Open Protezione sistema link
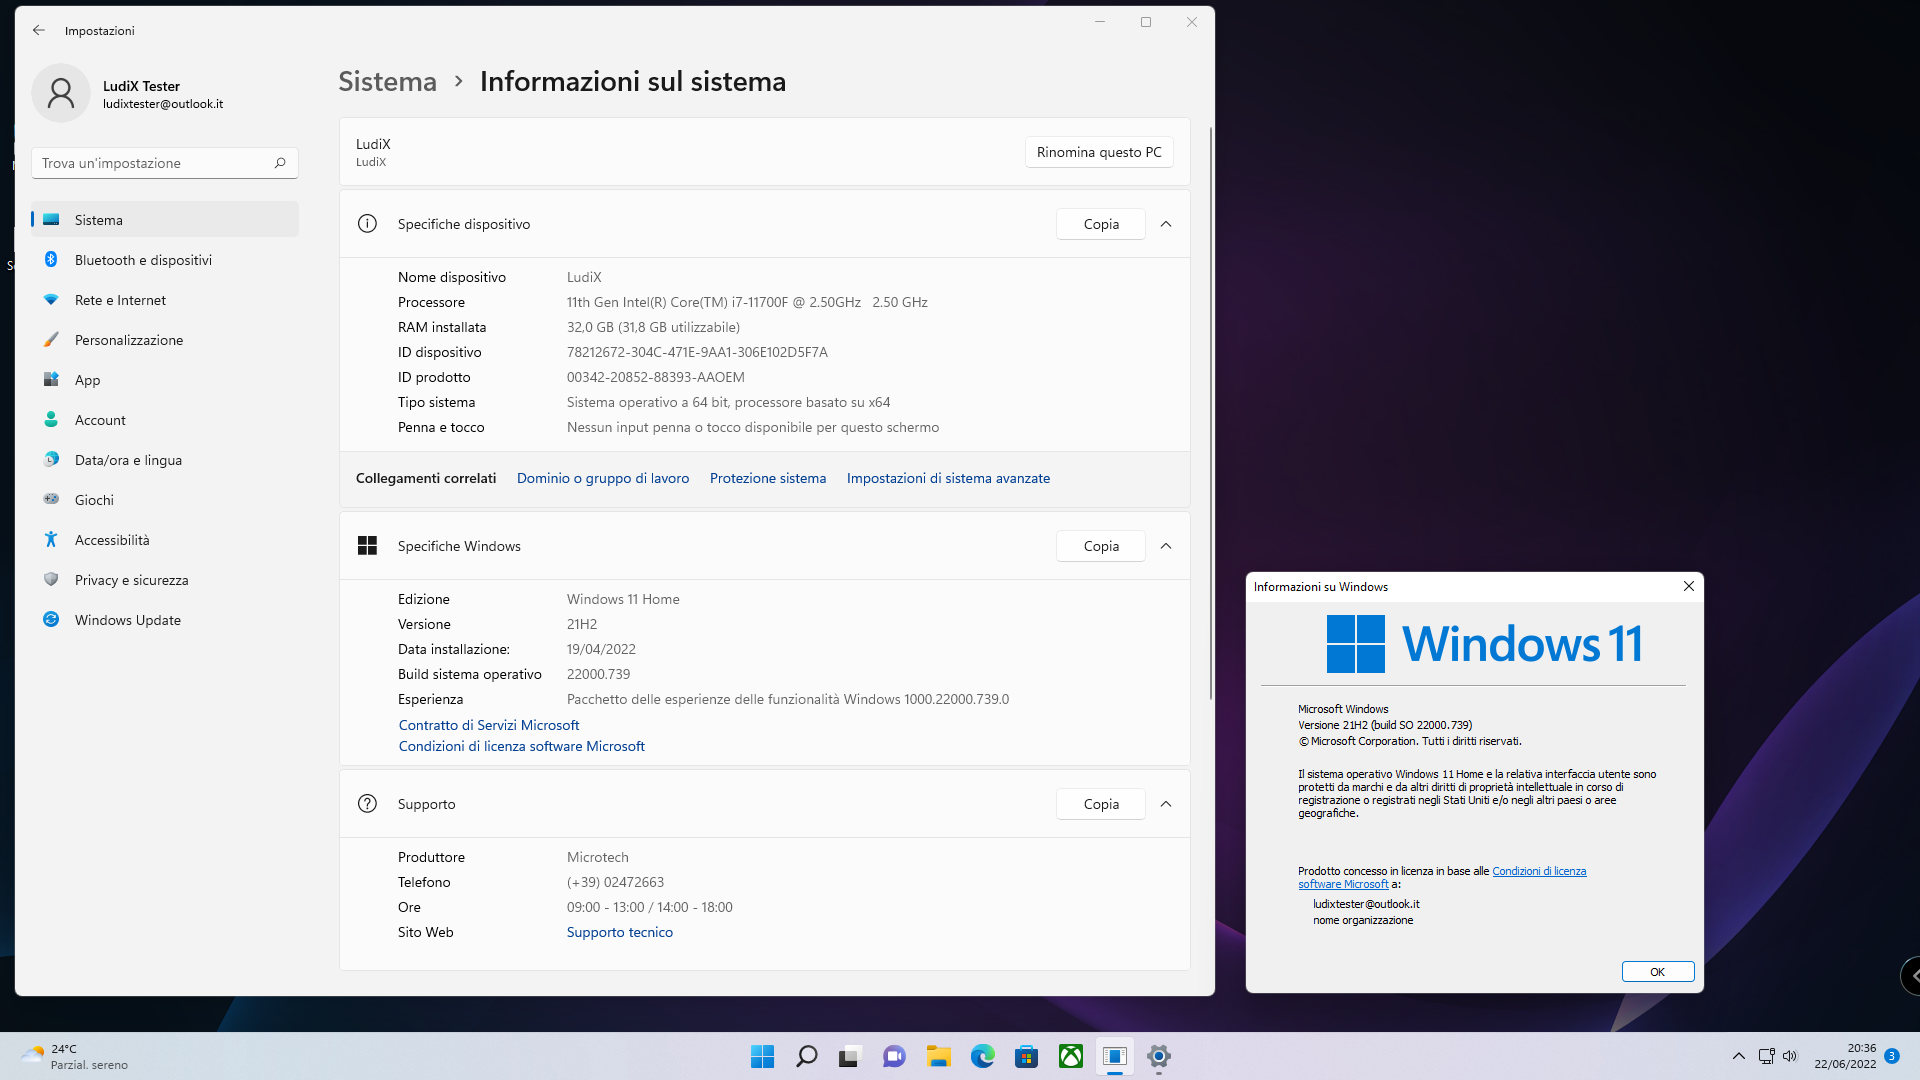The height and width of the screenshot is (1080, 1920). (768, 478)
